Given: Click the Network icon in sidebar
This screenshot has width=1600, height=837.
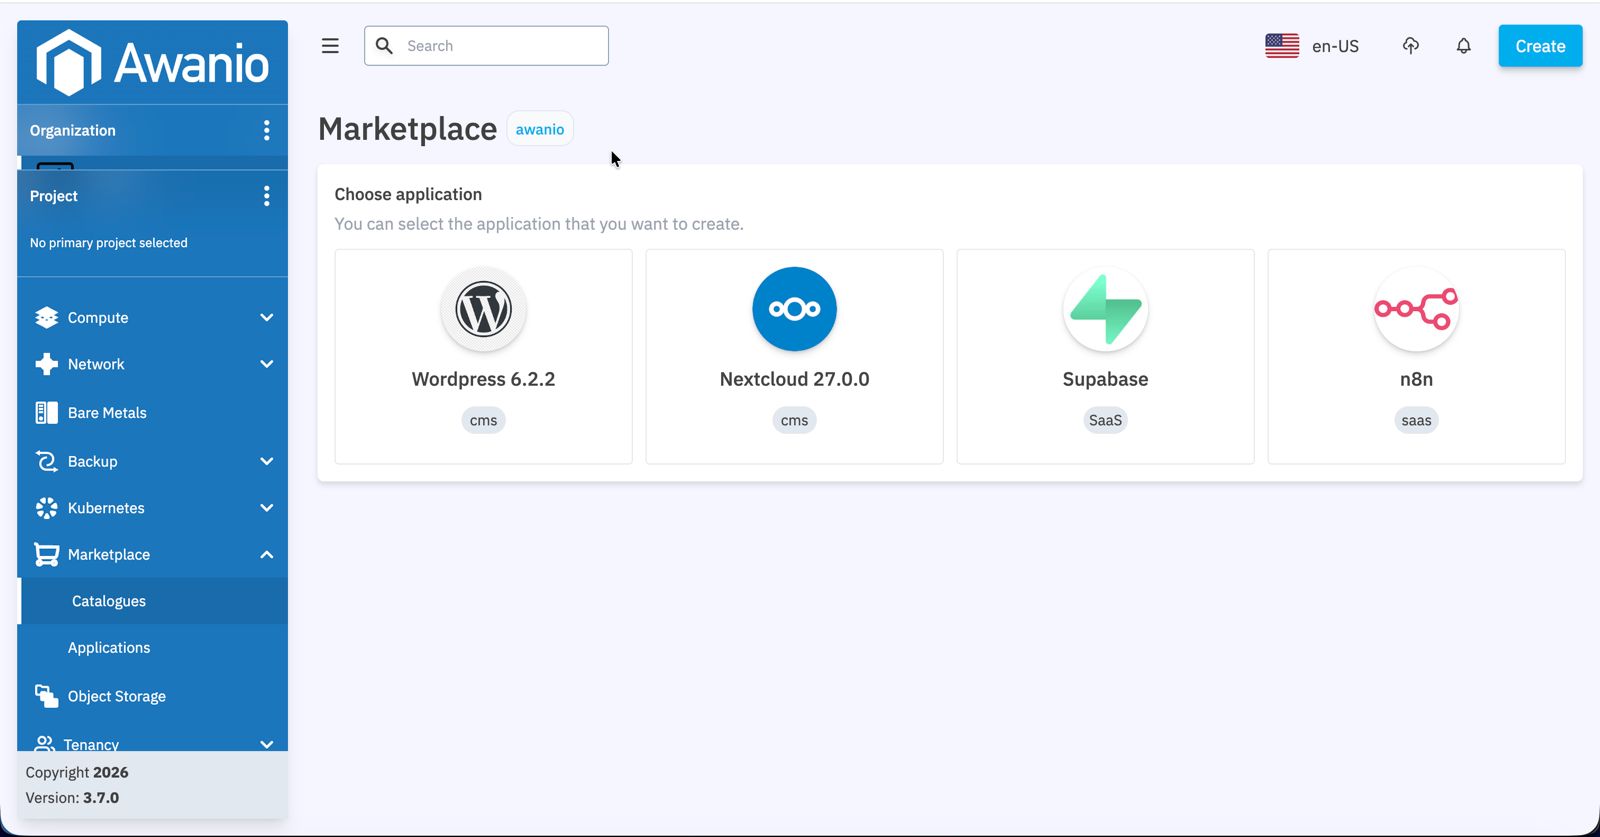Looking at the screenshot, I should [46, 364].
